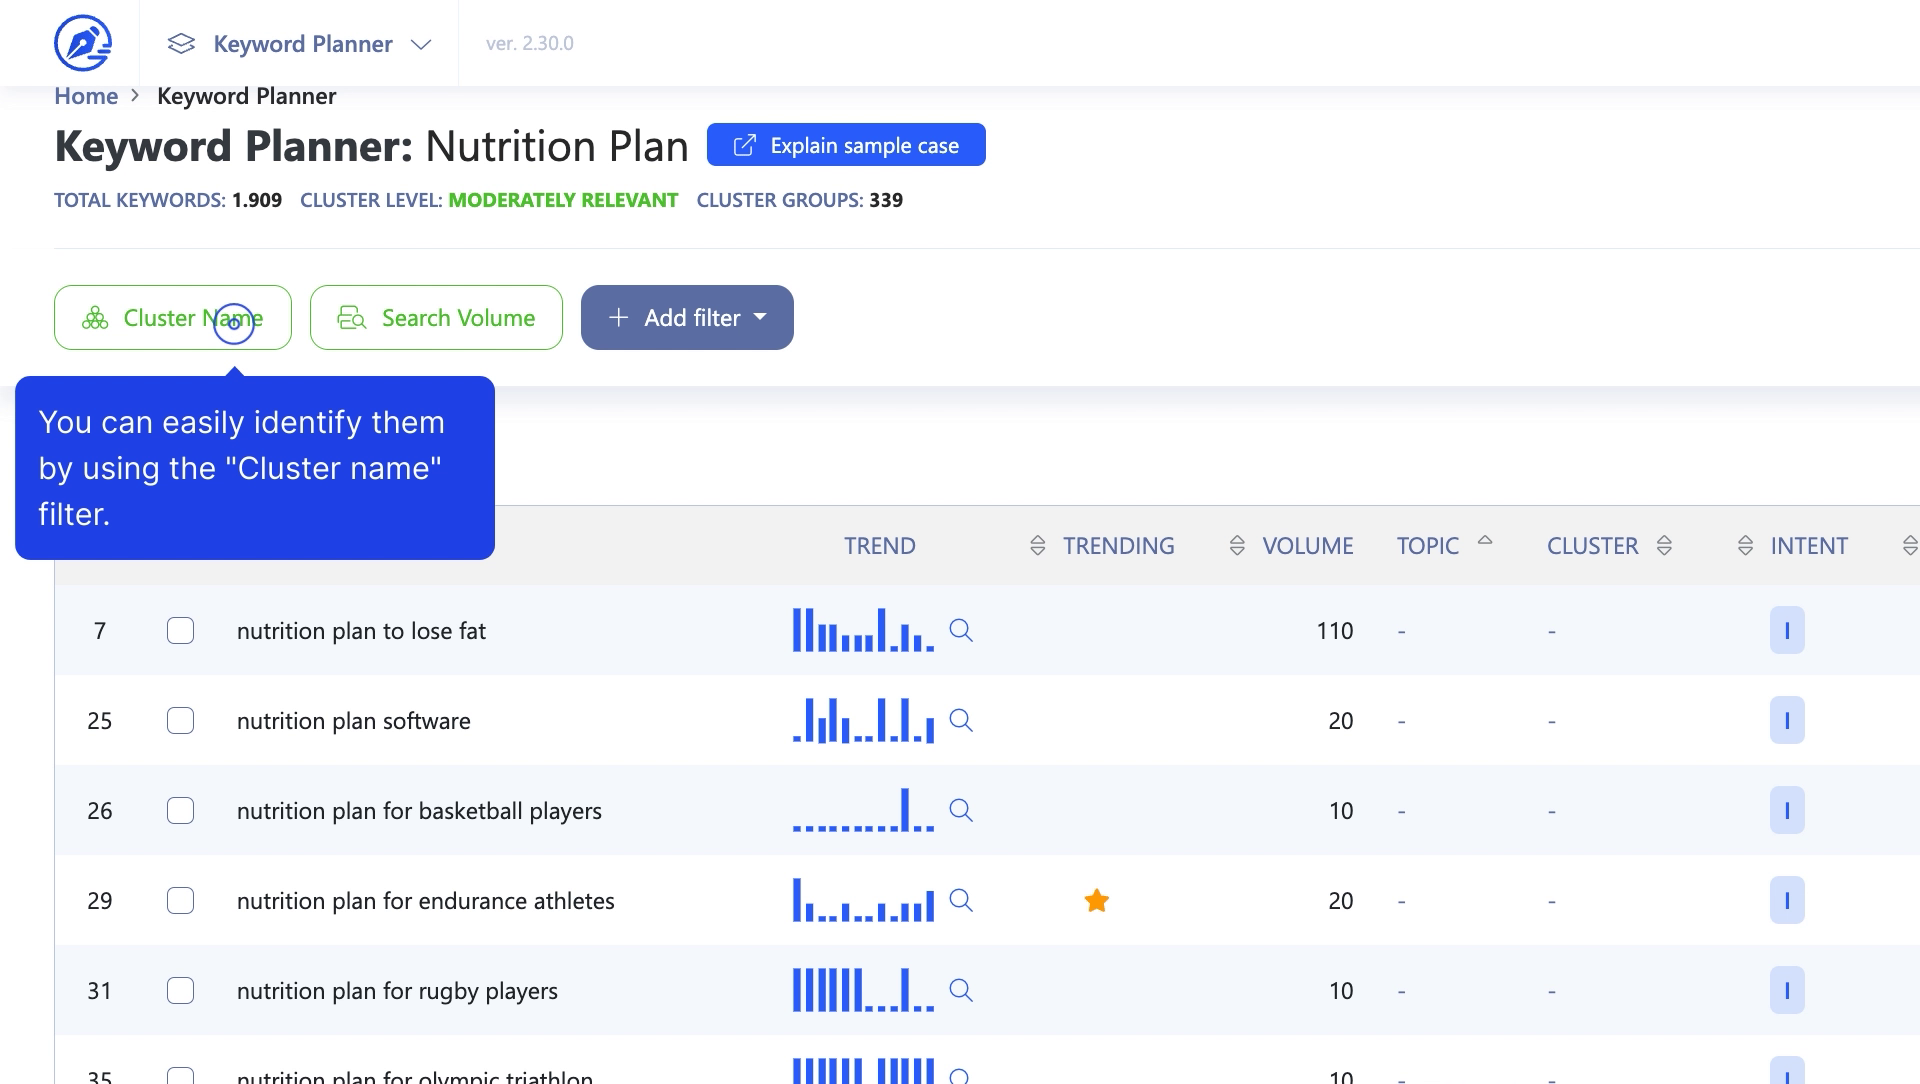
Task: Click magnifier icon for basketball players keyword
Action: (961, 810)
